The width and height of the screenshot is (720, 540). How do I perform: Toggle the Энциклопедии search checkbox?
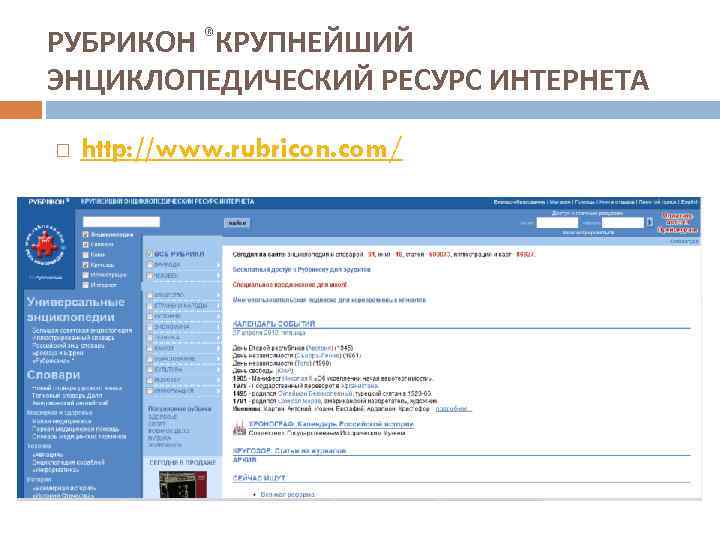85,235
